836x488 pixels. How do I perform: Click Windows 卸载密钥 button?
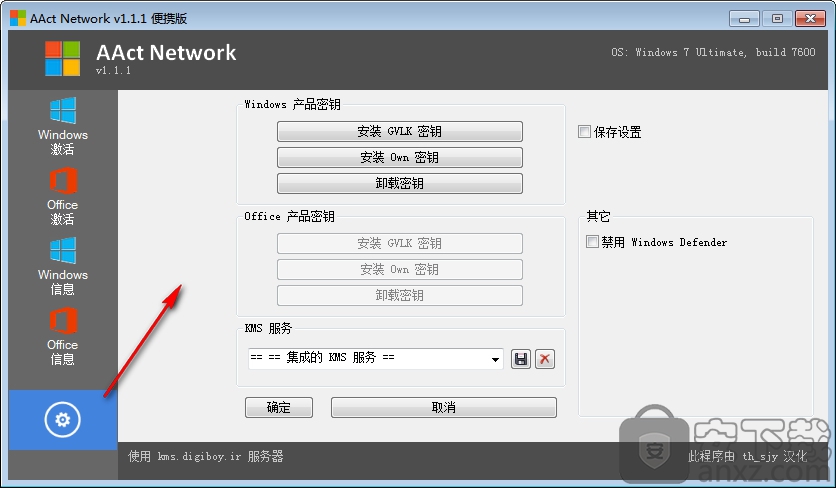[x=399, y=183]
